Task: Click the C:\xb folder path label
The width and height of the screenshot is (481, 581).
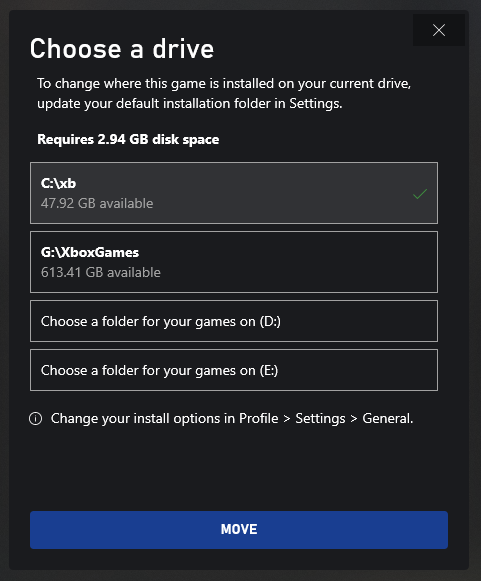Action: pyautogui.click(x=59, y=183)
